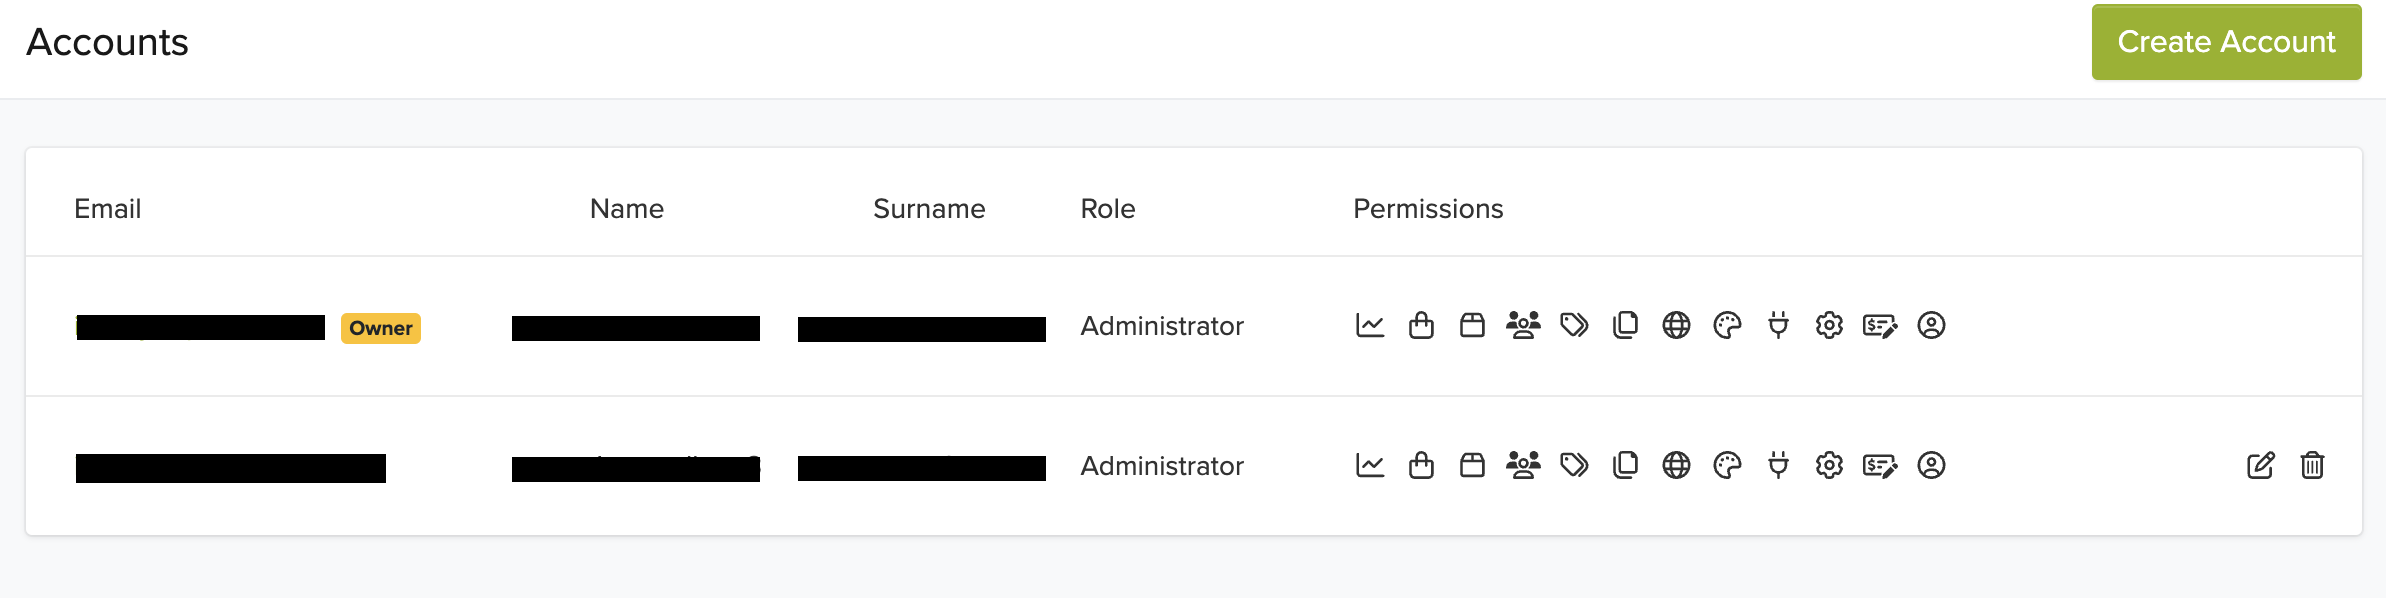Click the Permissions column header
Viewport: 2386px width, 598px height.
tap(1427, 209)
